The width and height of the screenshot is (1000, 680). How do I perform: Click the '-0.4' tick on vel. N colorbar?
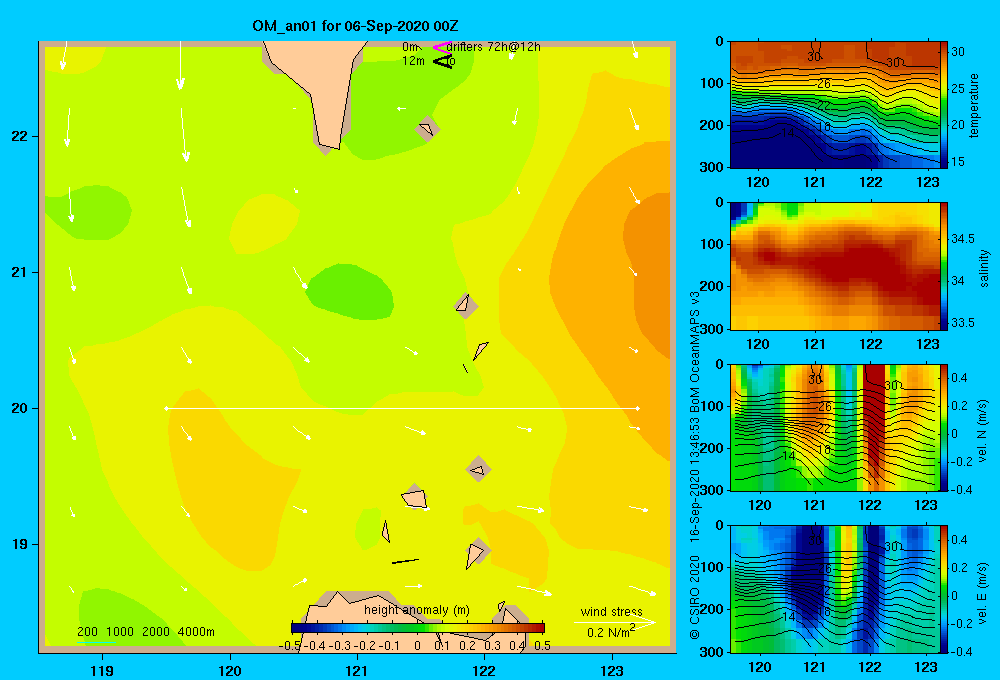click(961, 490)
